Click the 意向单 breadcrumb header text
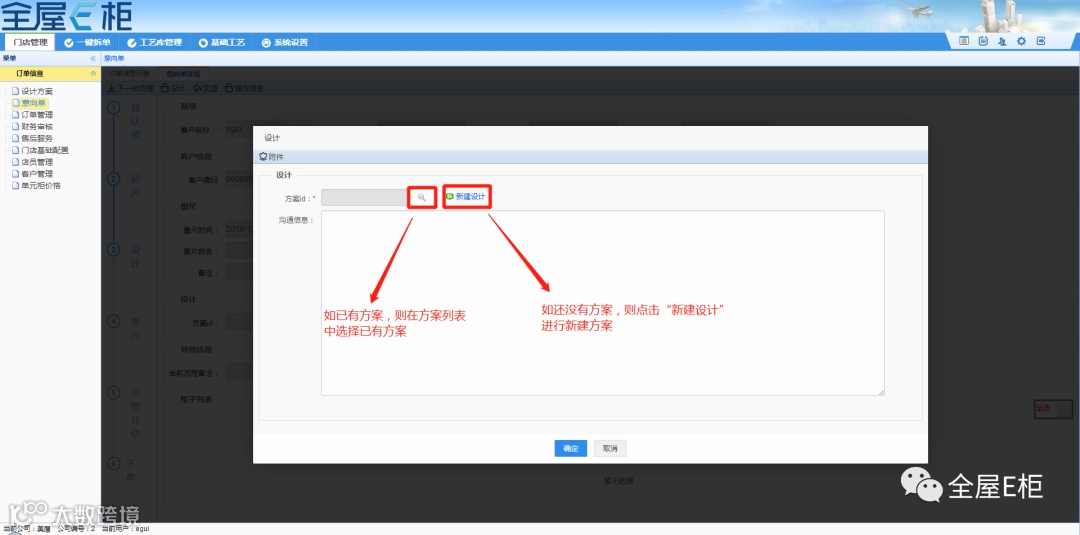This screenshot has width=1080, height=535. 114,59
